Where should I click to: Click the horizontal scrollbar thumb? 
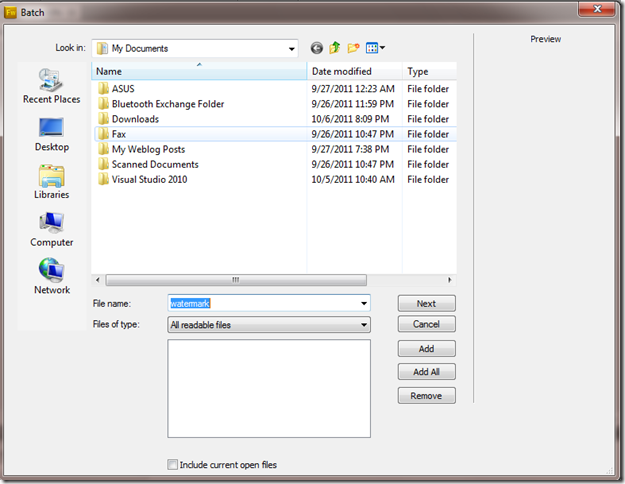coord(236,280)
